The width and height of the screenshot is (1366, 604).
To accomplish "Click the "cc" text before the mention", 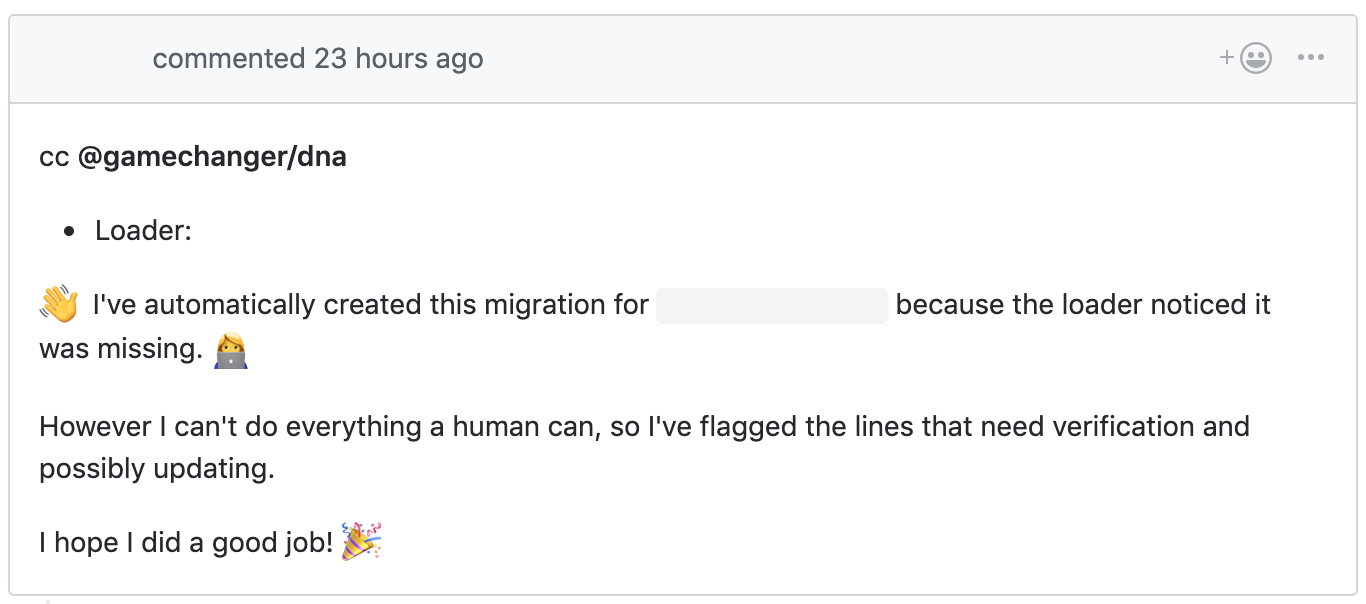I will (54, 158).
